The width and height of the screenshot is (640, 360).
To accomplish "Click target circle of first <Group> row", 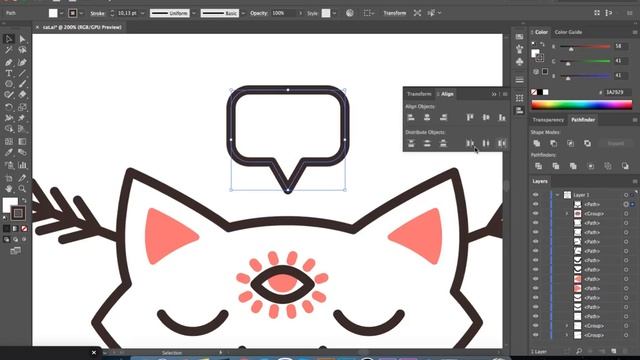I will [x=626, y=213].
